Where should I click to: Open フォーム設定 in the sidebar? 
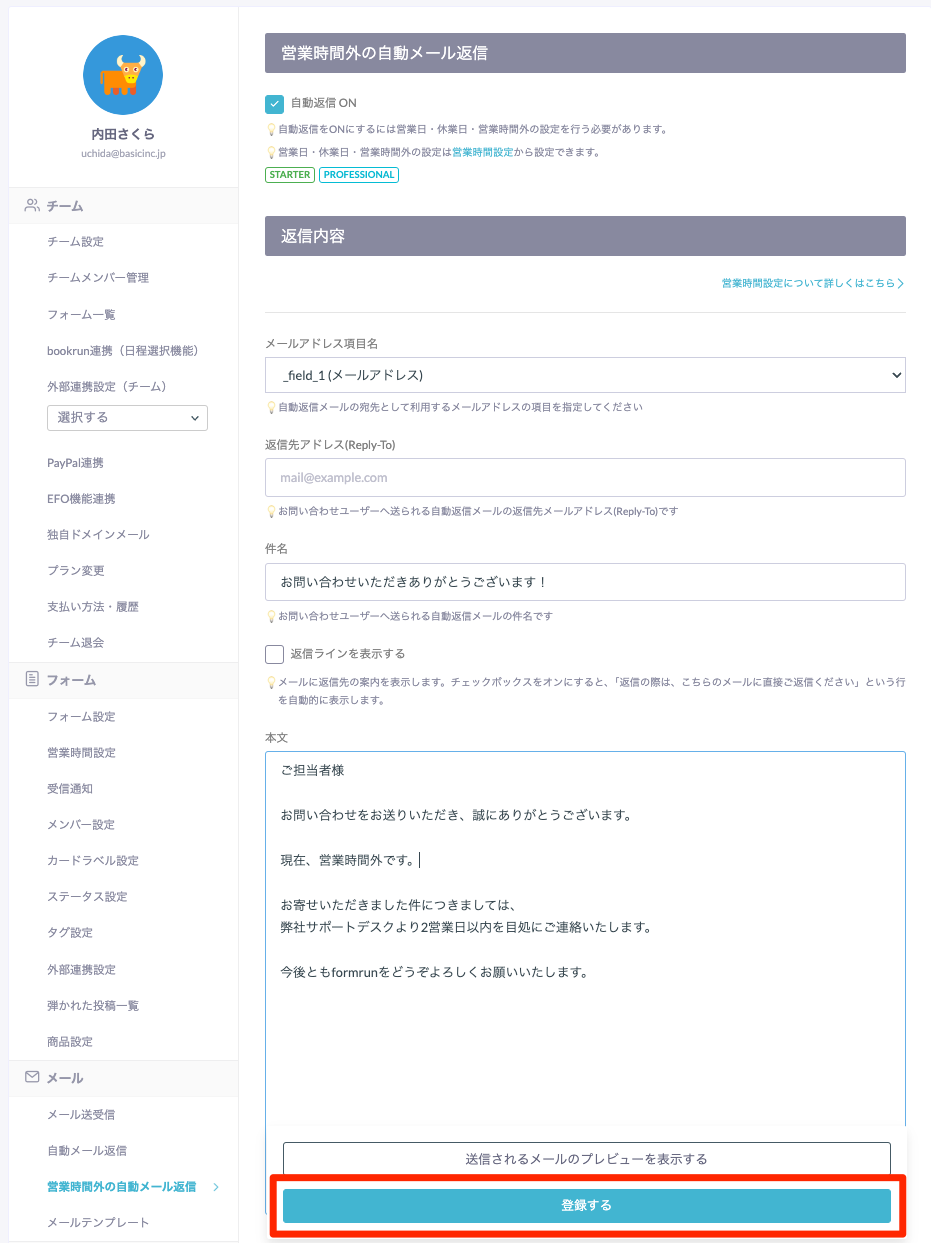(x=81, y=717)
